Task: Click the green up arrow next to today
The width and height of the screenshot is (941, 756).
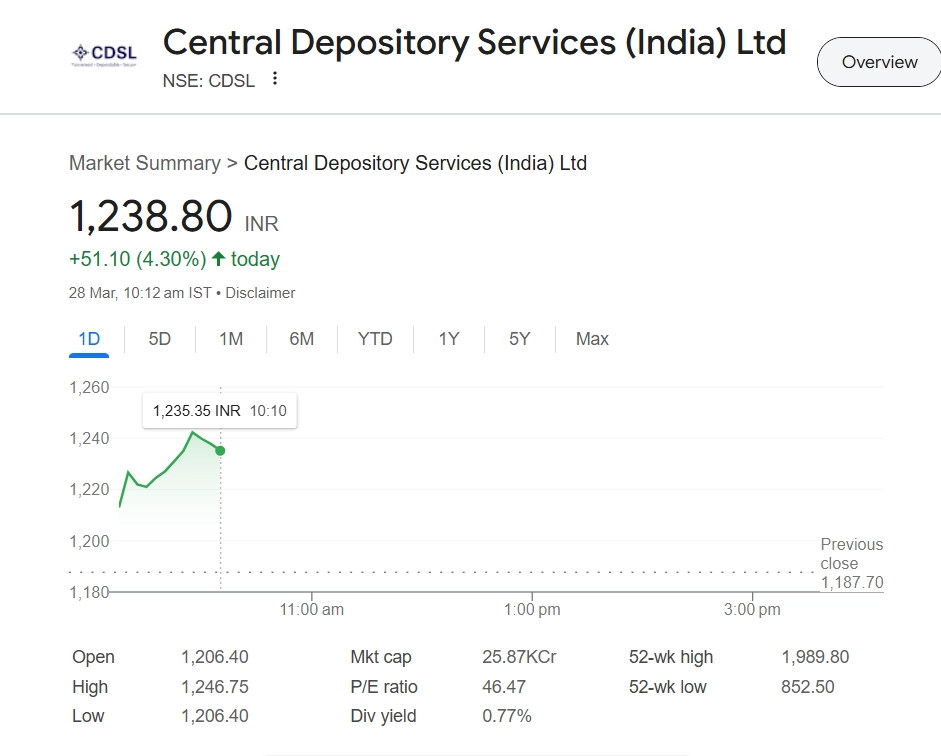Action: point(218,259)
